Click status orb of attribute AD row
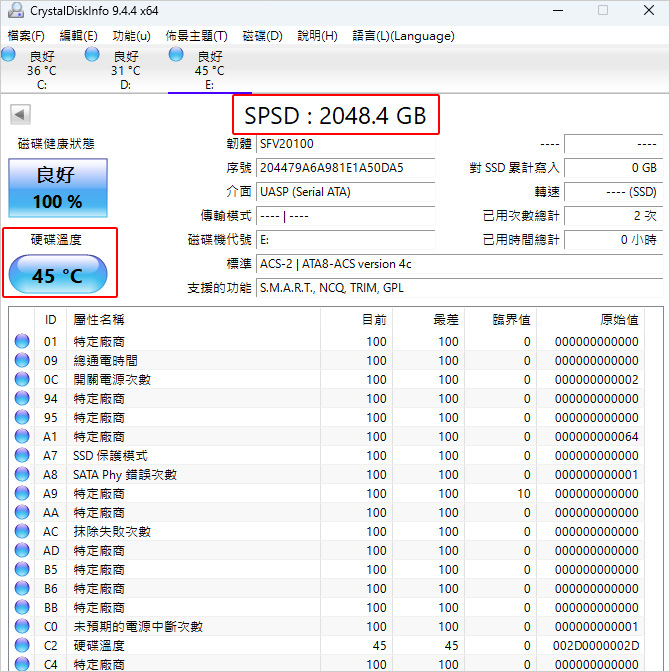Image resolution: width=670 pixels, height=672 pixels. coord(22,550)
